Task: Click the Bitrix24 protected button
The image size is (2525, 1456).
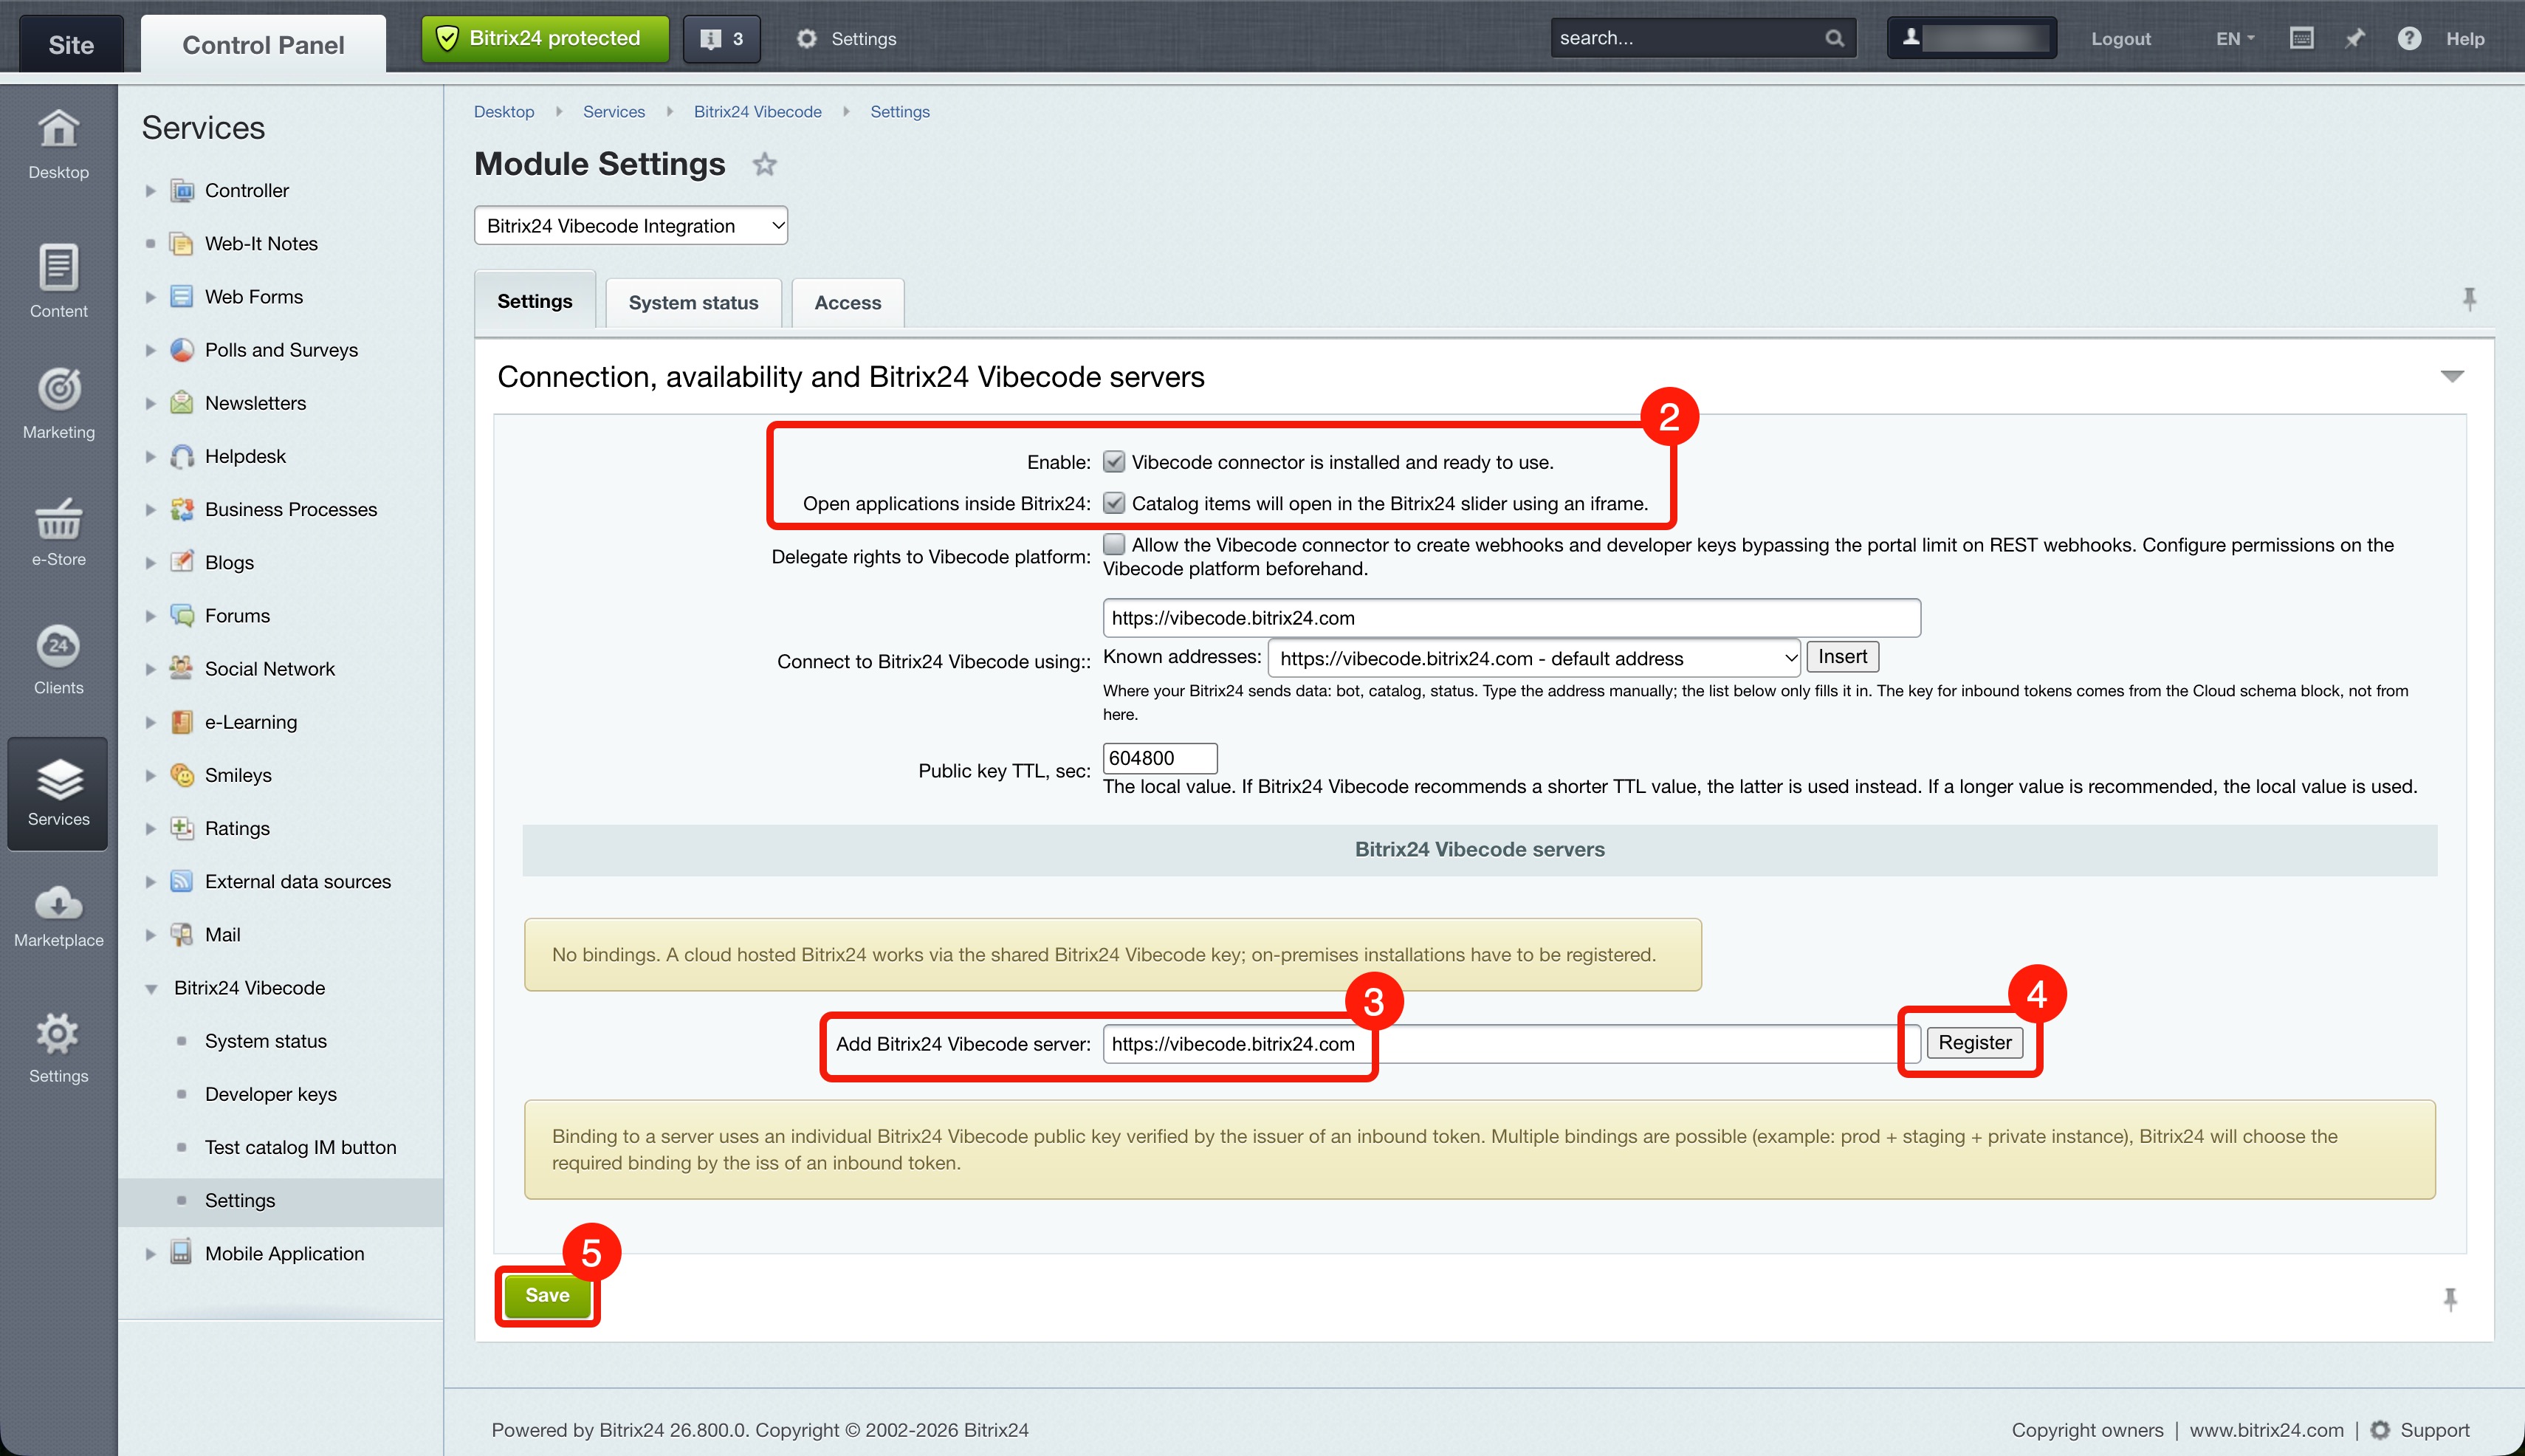Action: (x=545, y=39)
